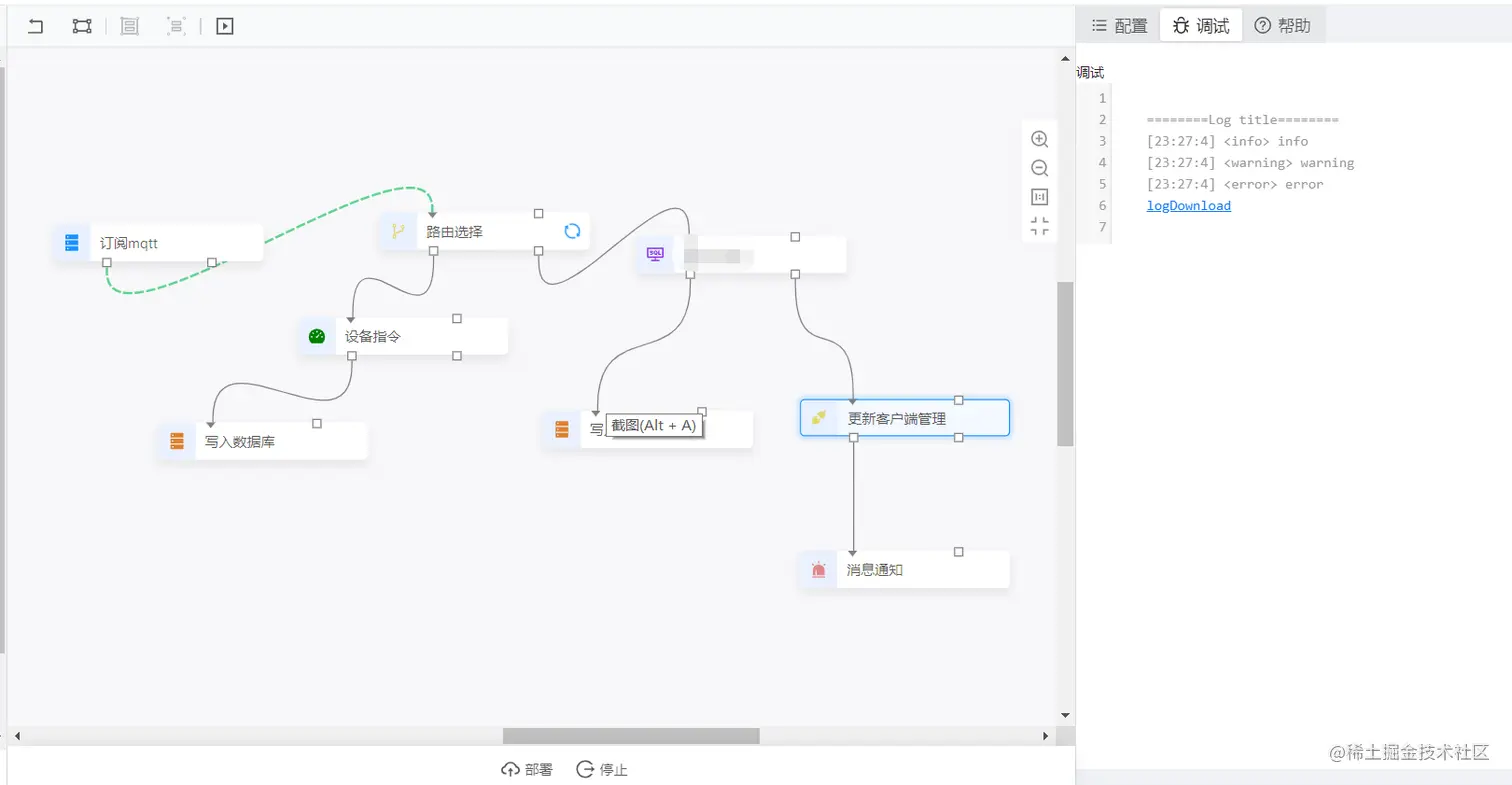
Task: Click the play/run toolbar icon
Action: click(225, 26)
